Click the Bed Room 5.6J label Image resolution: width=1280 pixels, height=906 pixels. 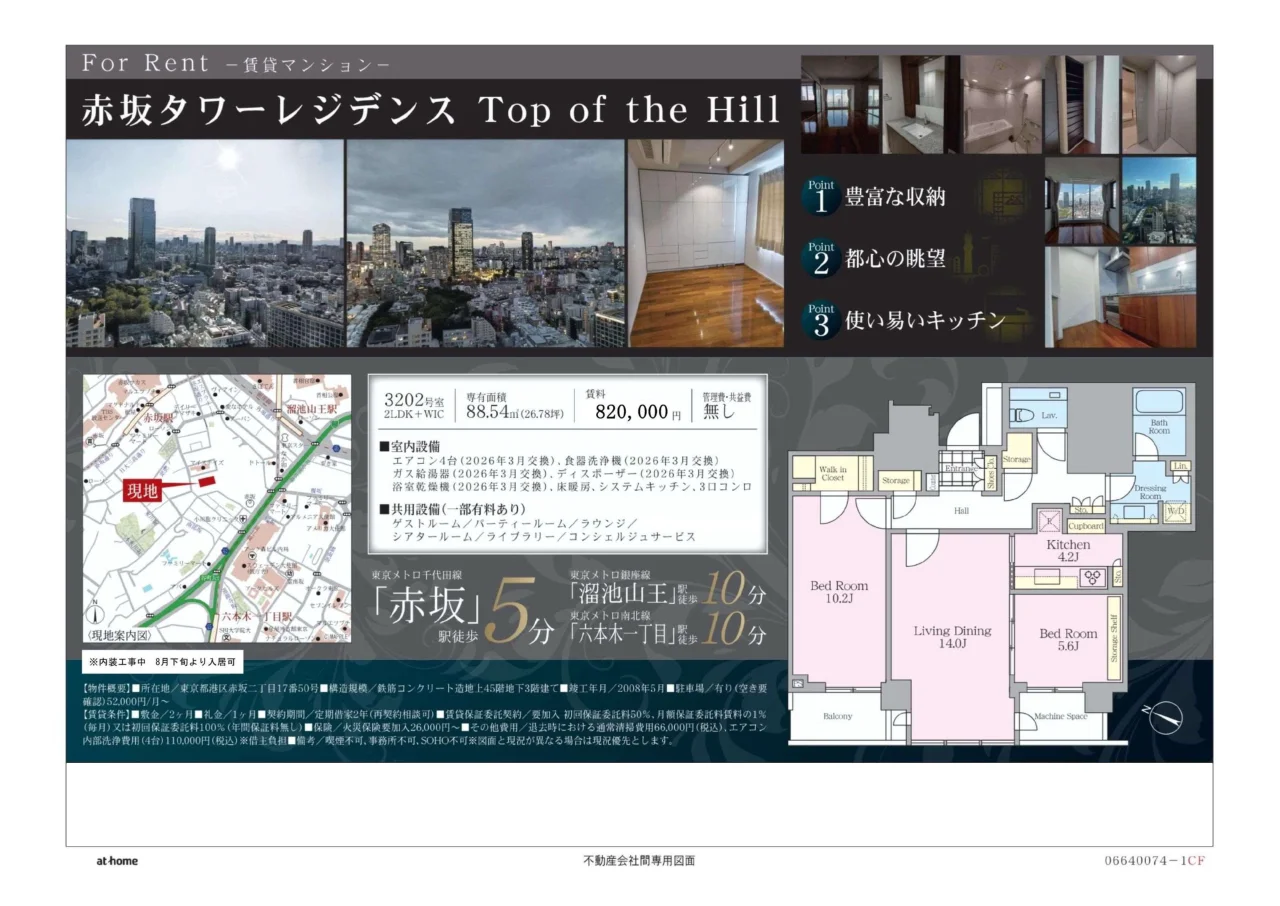1067,639
